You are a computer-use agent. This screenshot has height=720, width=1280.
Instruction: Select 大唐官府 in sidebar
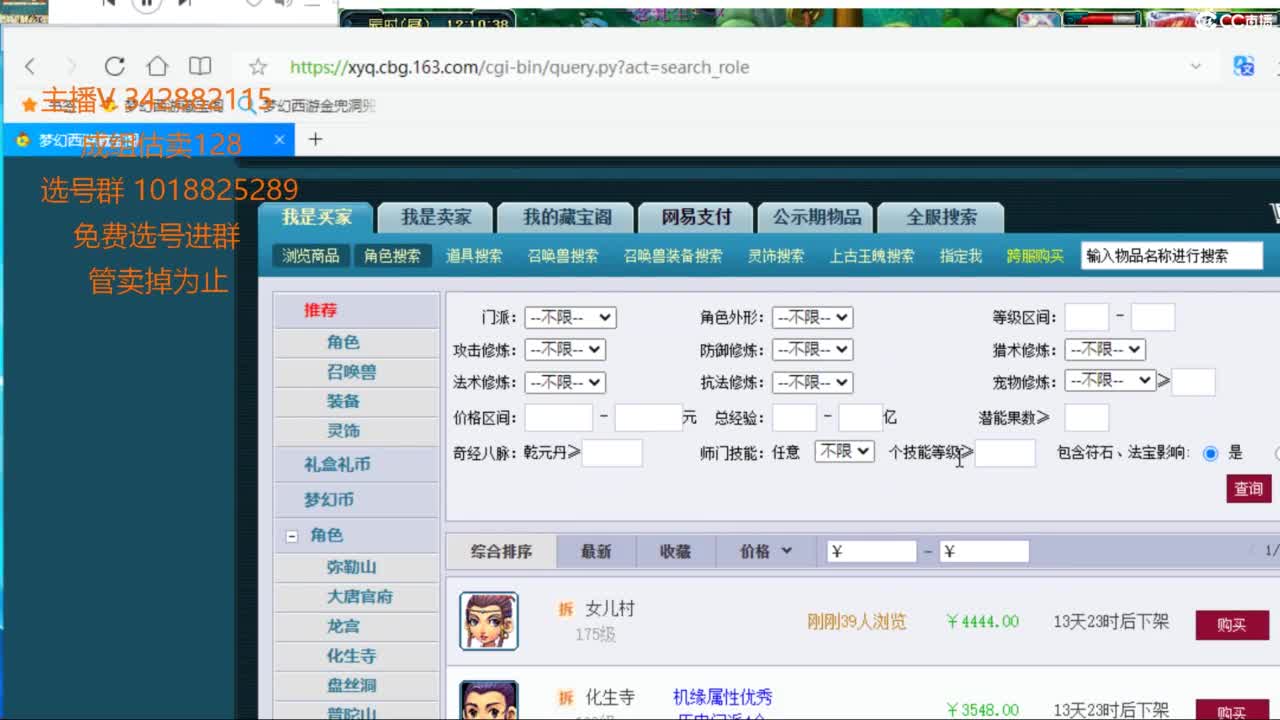pyautogui.click(x=360, y=596)
